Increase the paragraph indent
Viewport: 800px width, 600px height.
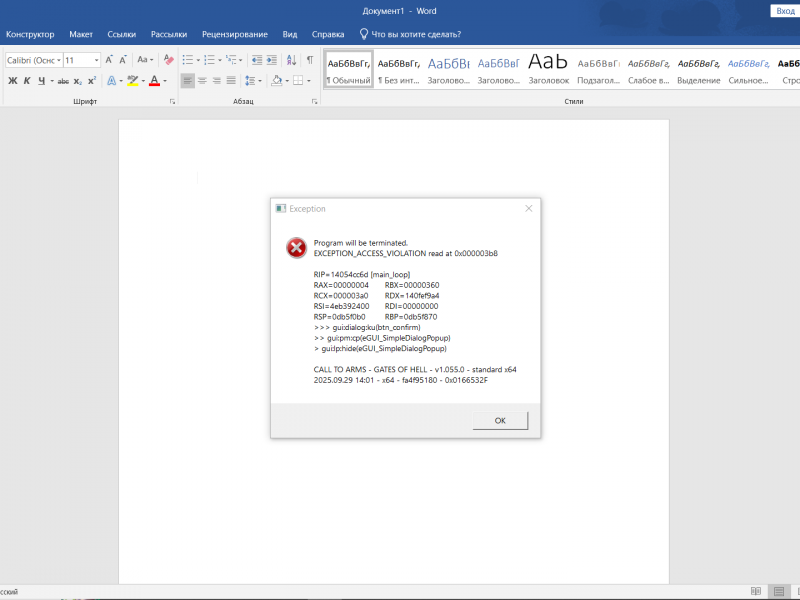click(x=273, y=60)
